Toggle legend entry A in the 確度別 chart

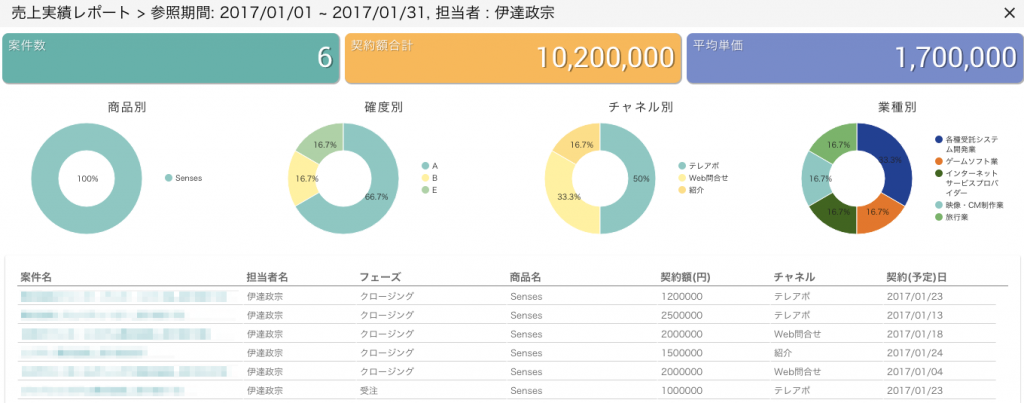tap(435, 165)
